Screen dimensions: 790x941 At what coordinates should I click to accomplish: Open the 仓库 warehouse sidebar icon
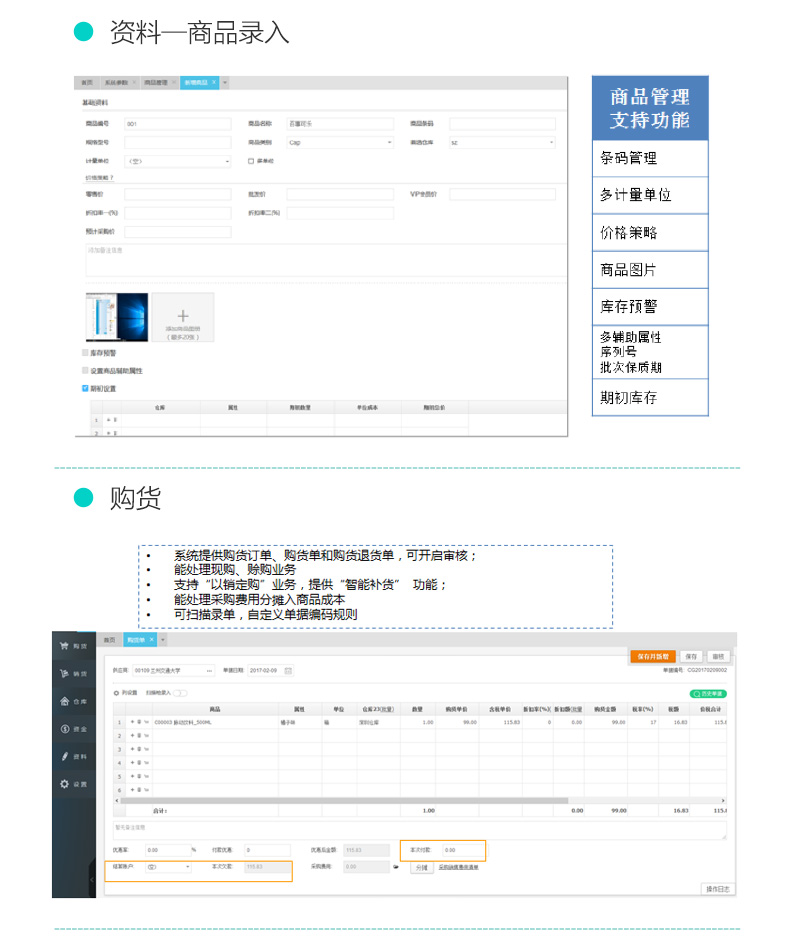(x=72, y=701)
